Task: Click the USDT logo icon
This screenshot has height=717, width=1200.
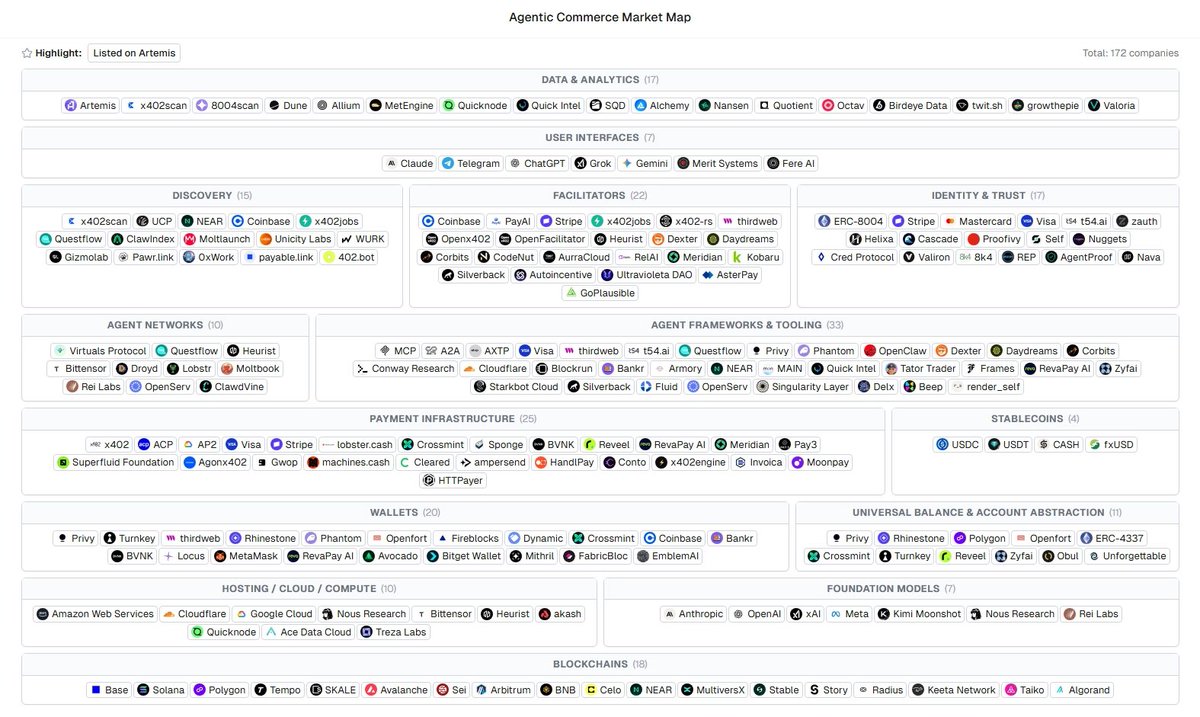Action: coord(994,445)
